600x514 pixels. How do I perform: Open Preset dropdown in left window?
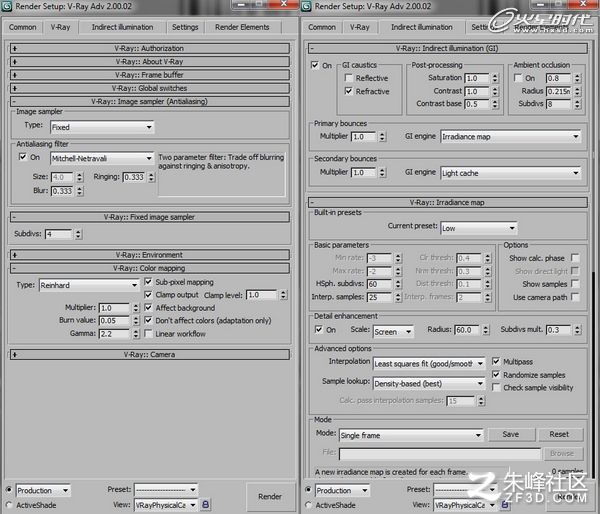(x=166, y=490)
